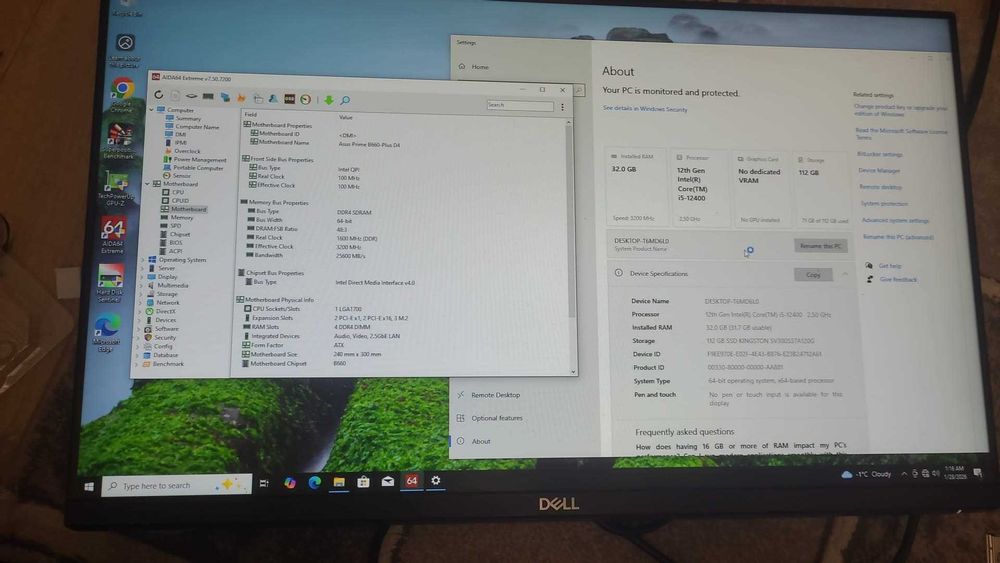Click the green download arrow in AIDA64 toolbar
The height and width of the screenshot is (563, 1000).
click(328, 99)
